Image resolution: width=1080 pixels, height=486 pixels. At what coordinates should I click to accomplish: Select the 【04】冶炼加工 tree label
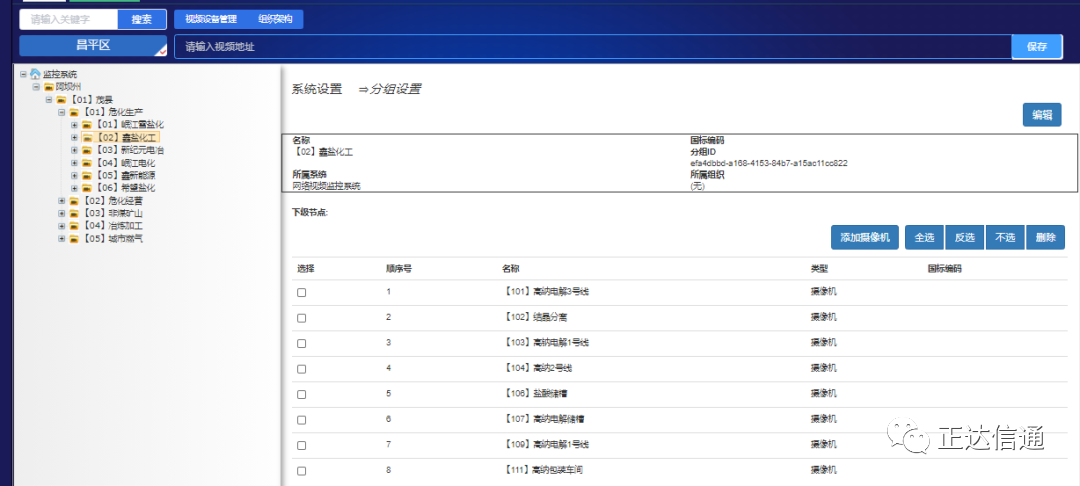112,226
